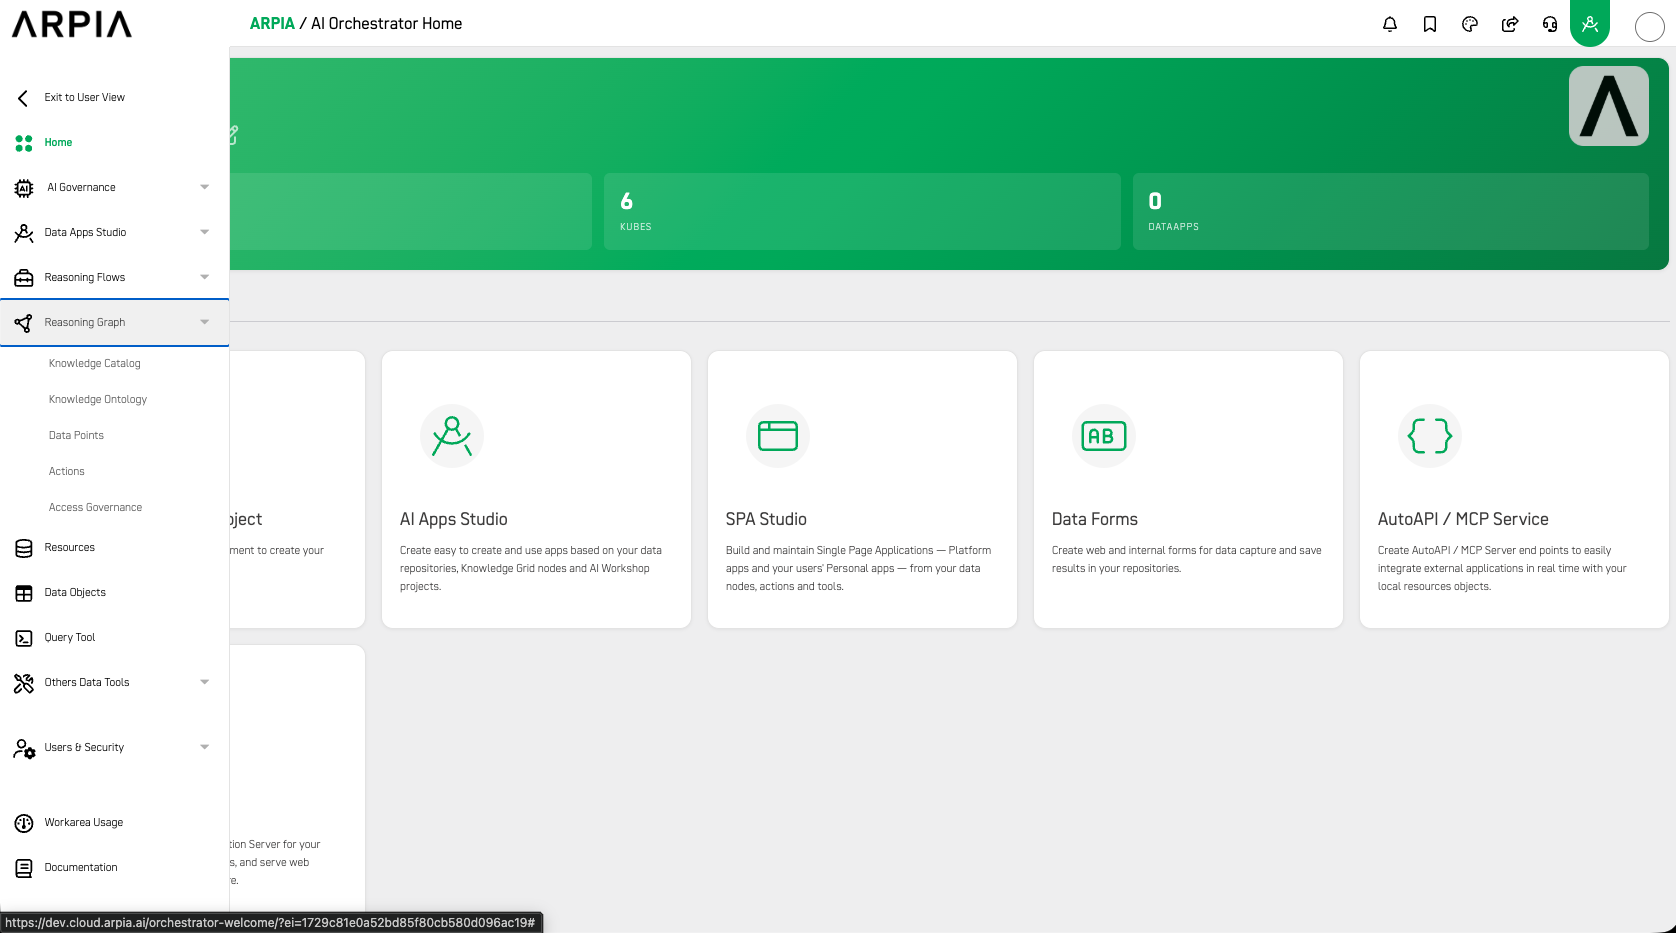Image resolution: width=1676 pixels, height=933 pixels.
Task: Click the AutoAPI curly braces icon
Action: 1429,436
